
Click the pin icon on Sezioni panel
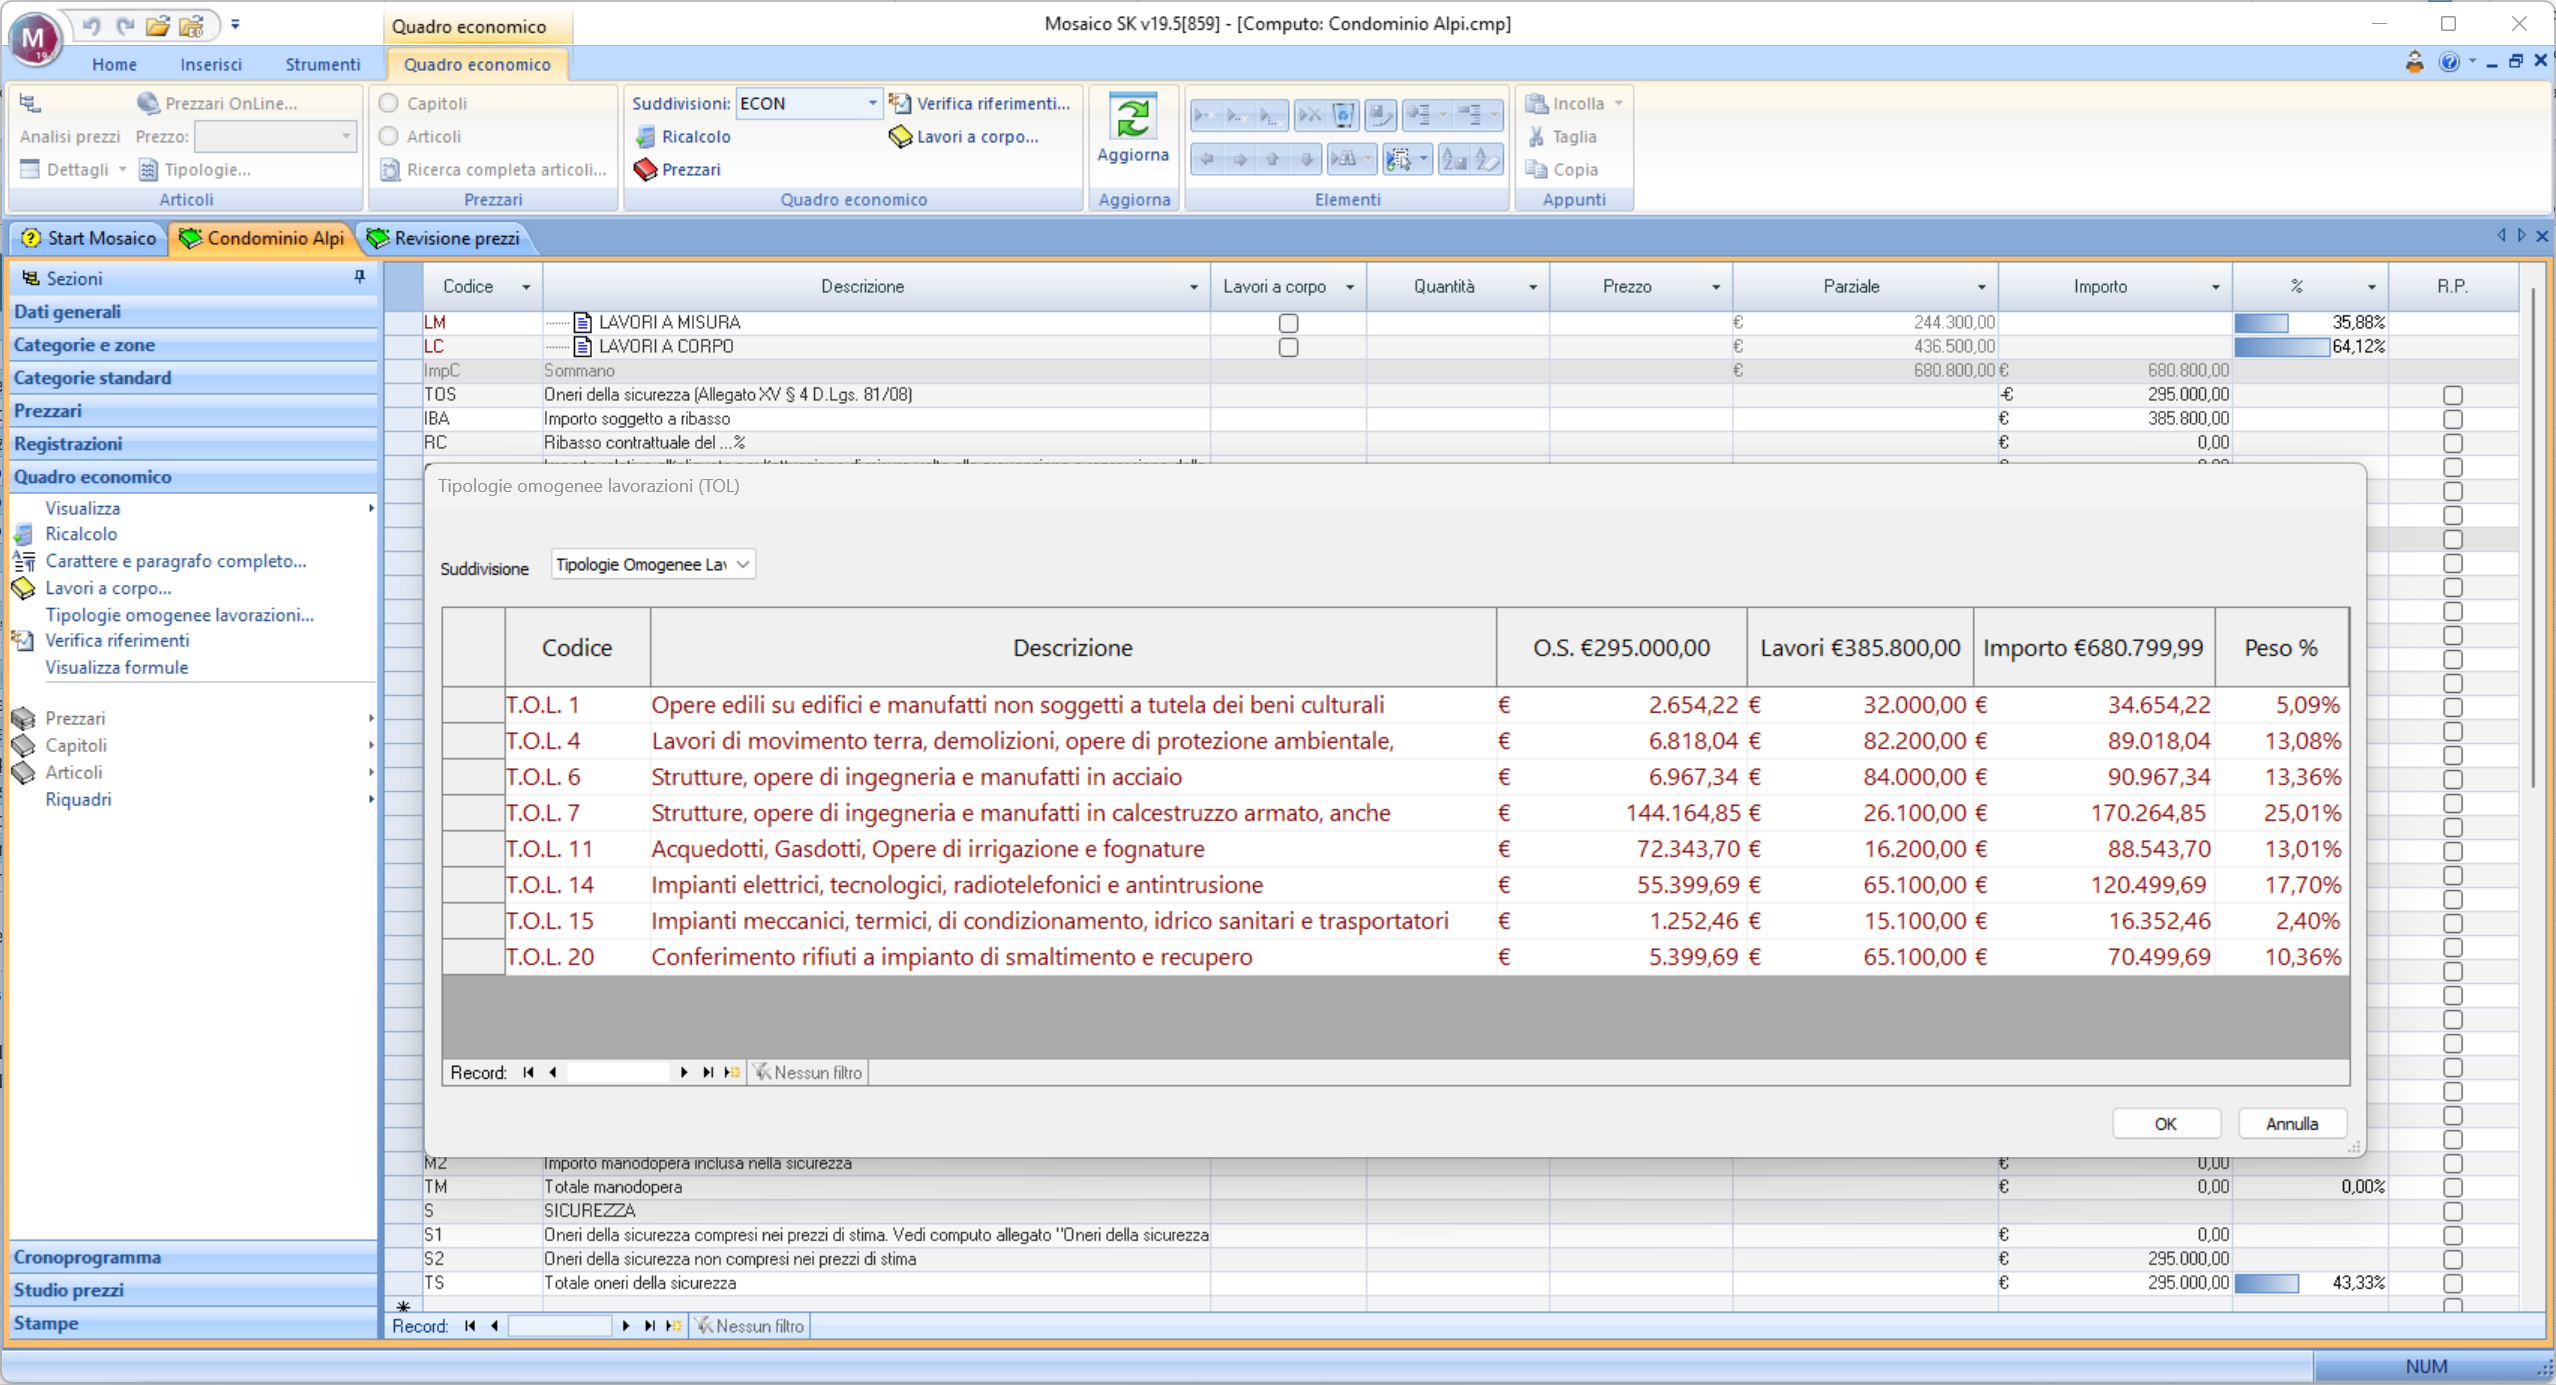pyautogui.click(x=360, y=277)
